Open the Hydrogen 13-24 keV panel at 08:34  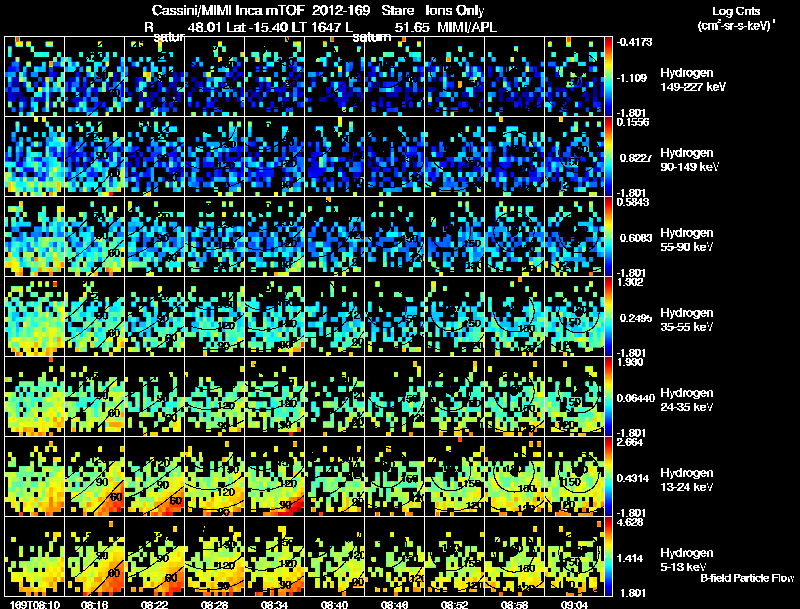pyautogui.click(x=274, y=476)
